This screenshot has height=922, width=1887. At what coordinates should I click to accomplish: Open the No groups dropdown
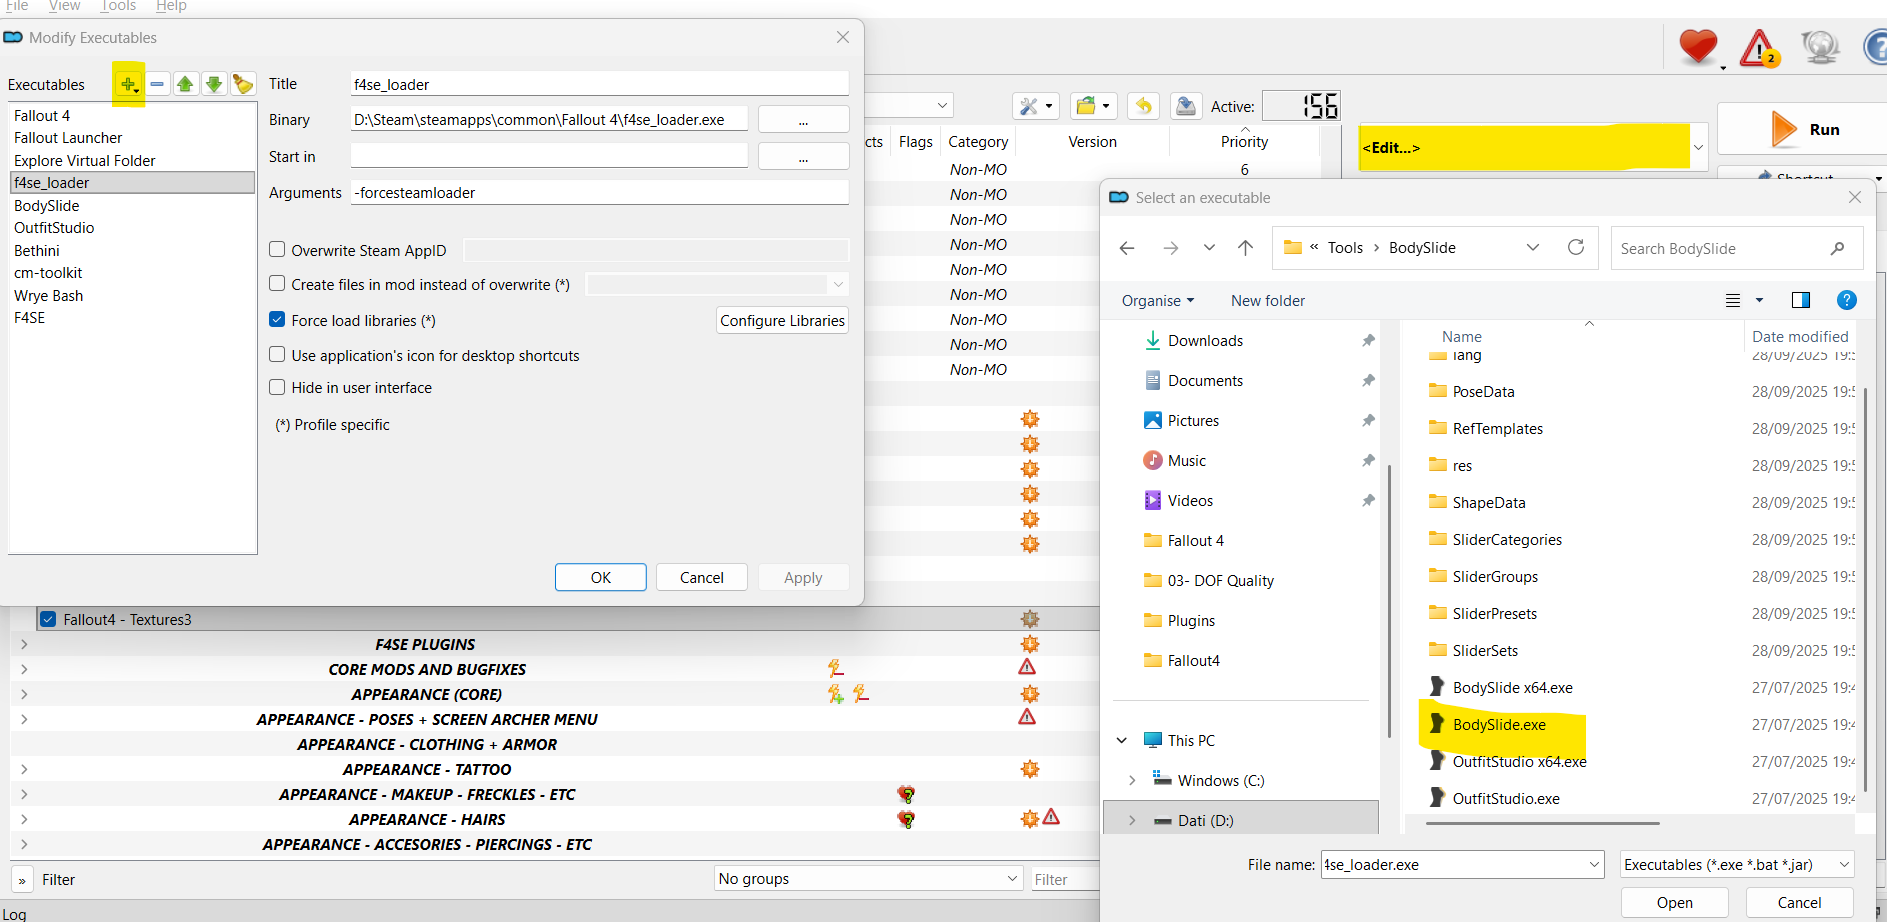[x=868, y=878]
